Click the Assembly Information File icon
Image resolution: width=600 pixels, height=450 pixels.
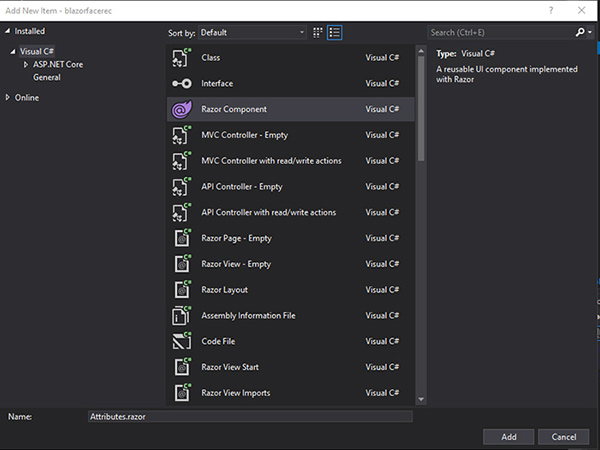pos(182,315)
